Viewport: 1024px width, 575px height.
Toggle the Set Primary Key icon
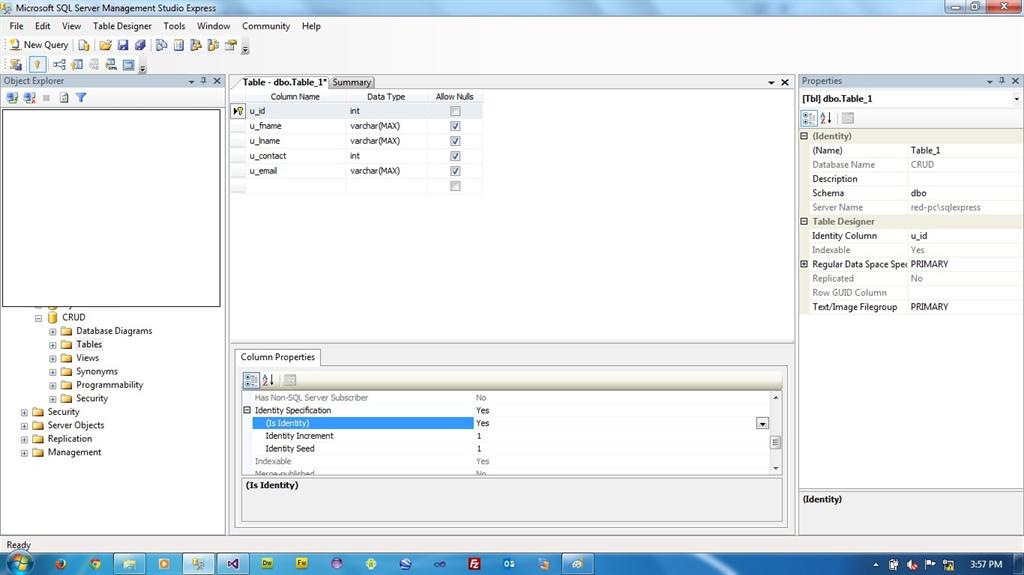37,64
